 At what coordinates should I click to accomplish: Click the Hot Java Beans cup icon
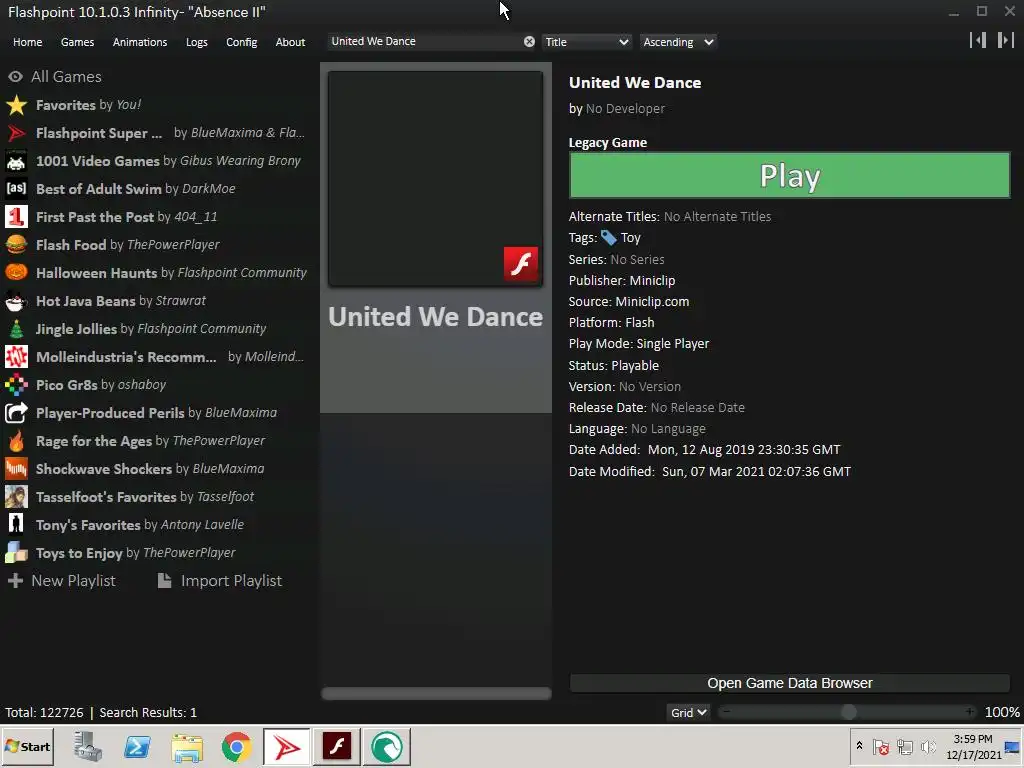tap(16, 300)
